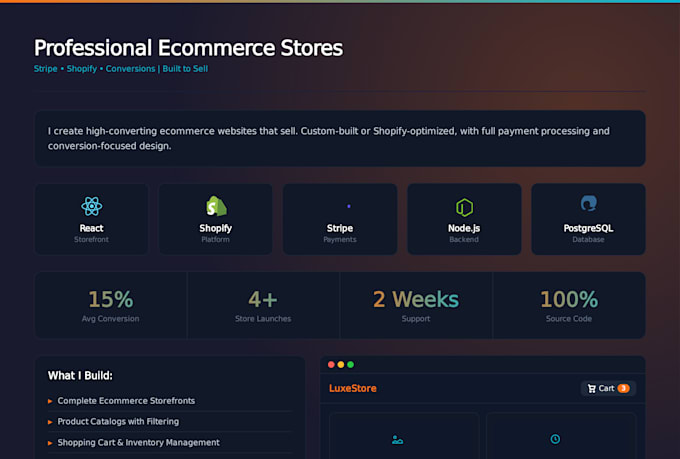
Task: Click the clock icon in second product card
Action: 555,439
